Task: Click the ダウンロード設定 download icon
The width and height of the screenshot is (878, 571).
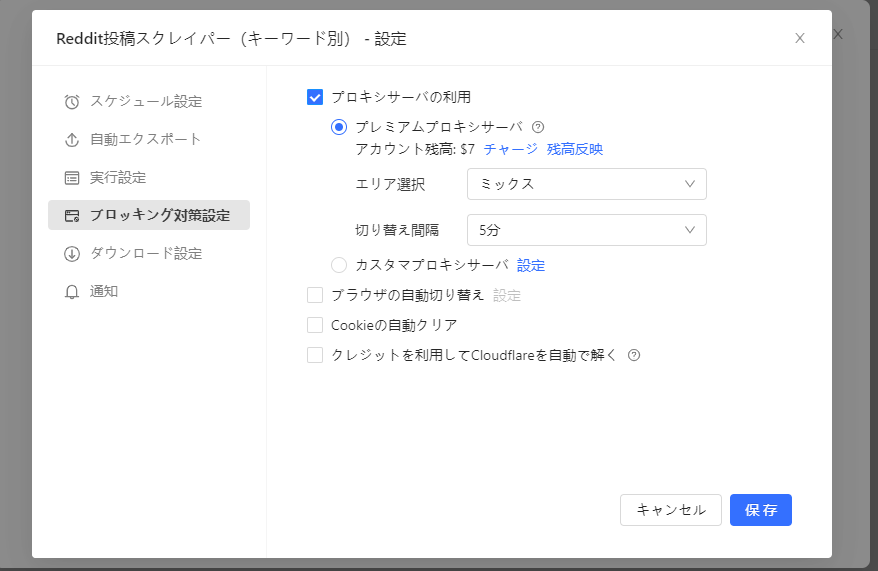Action: point(72,254)
